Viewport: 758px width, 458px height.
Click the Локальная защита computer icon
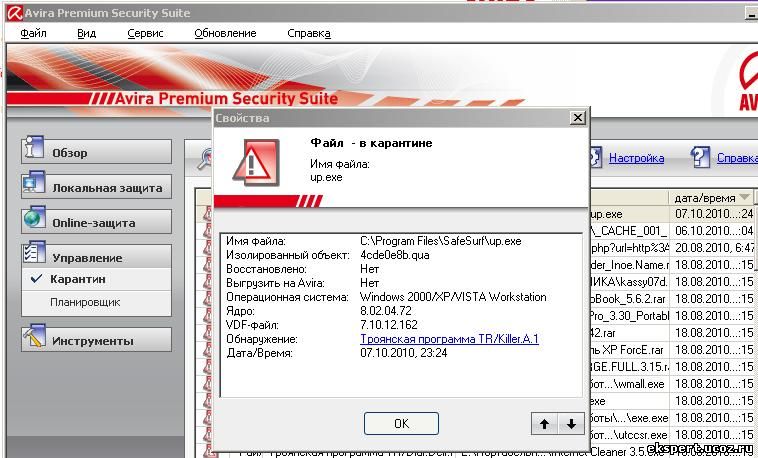(x=35, y=186)
